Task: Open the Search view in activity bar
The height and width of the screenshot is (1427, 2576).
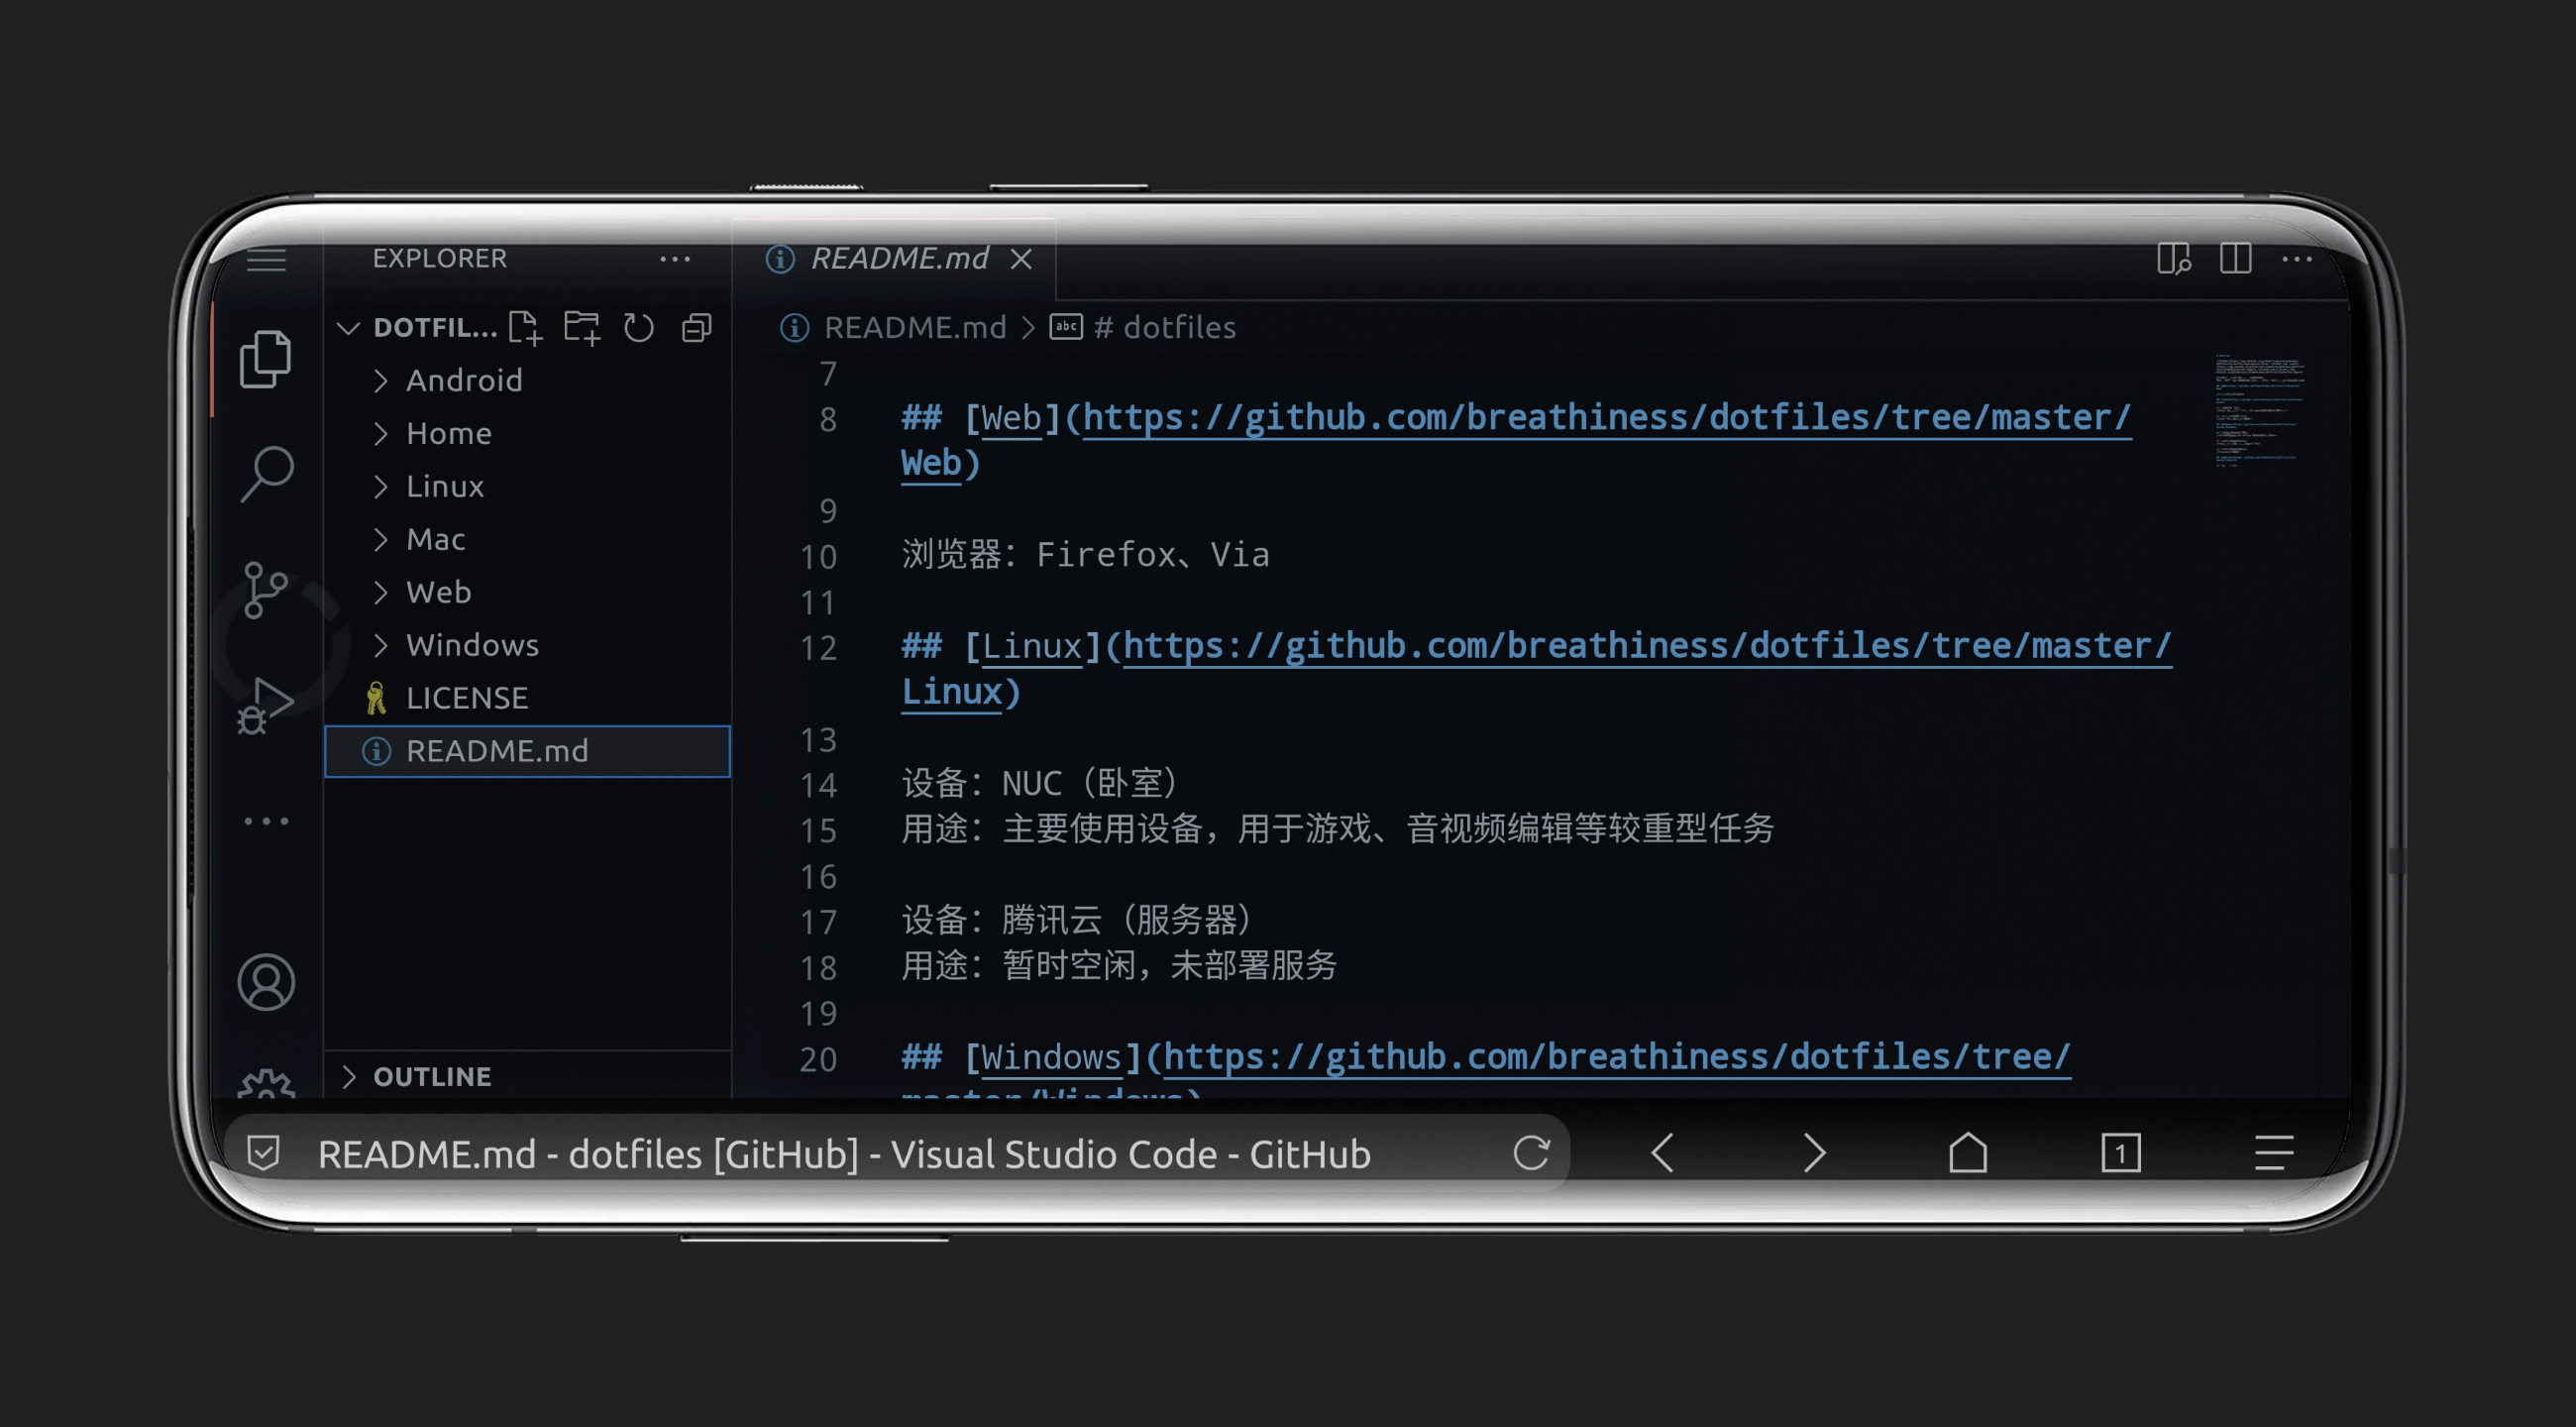Action: coord(266,472)
